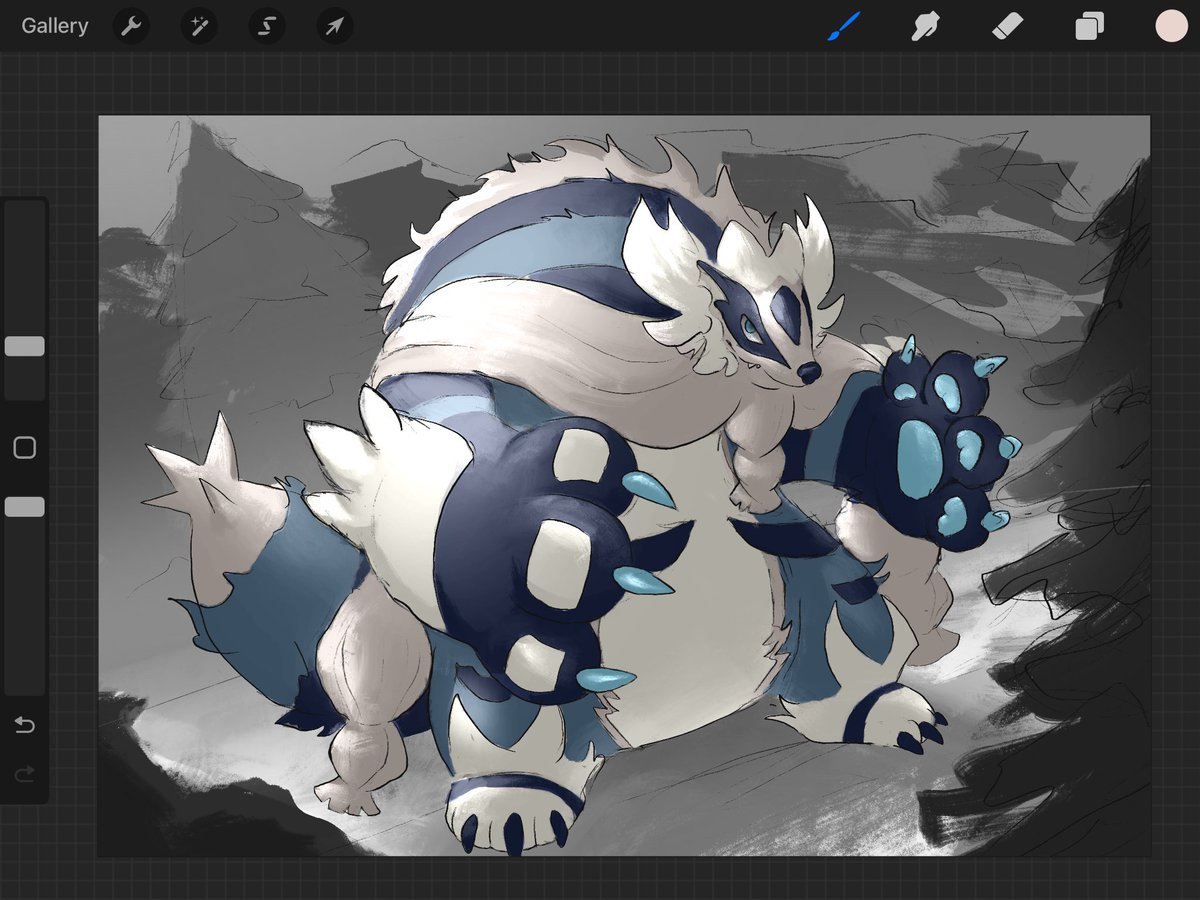The image size is (1200, 900).
Task: Select the Transform arrow tool
Action: tap(335, 26)
